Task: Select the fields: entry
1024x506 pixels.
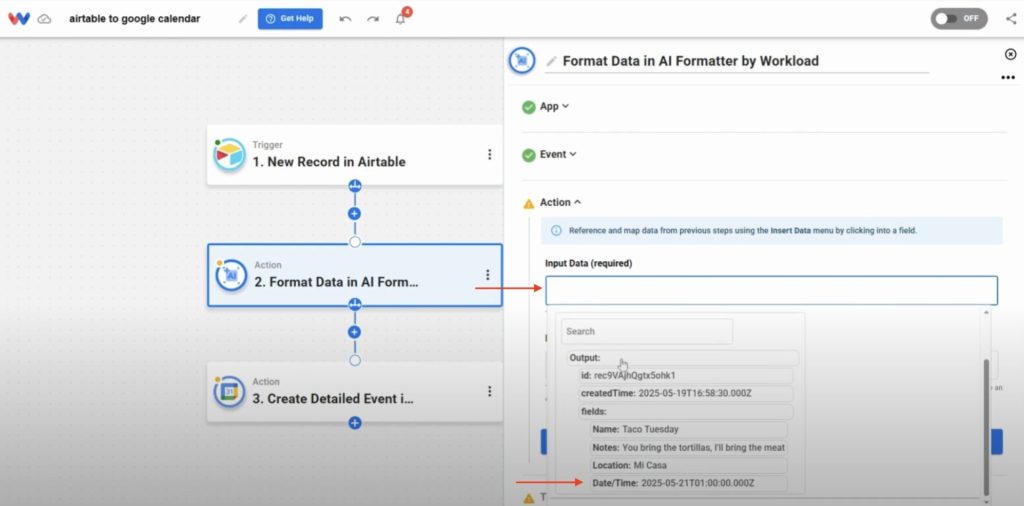Action: (x=685, y=411)
